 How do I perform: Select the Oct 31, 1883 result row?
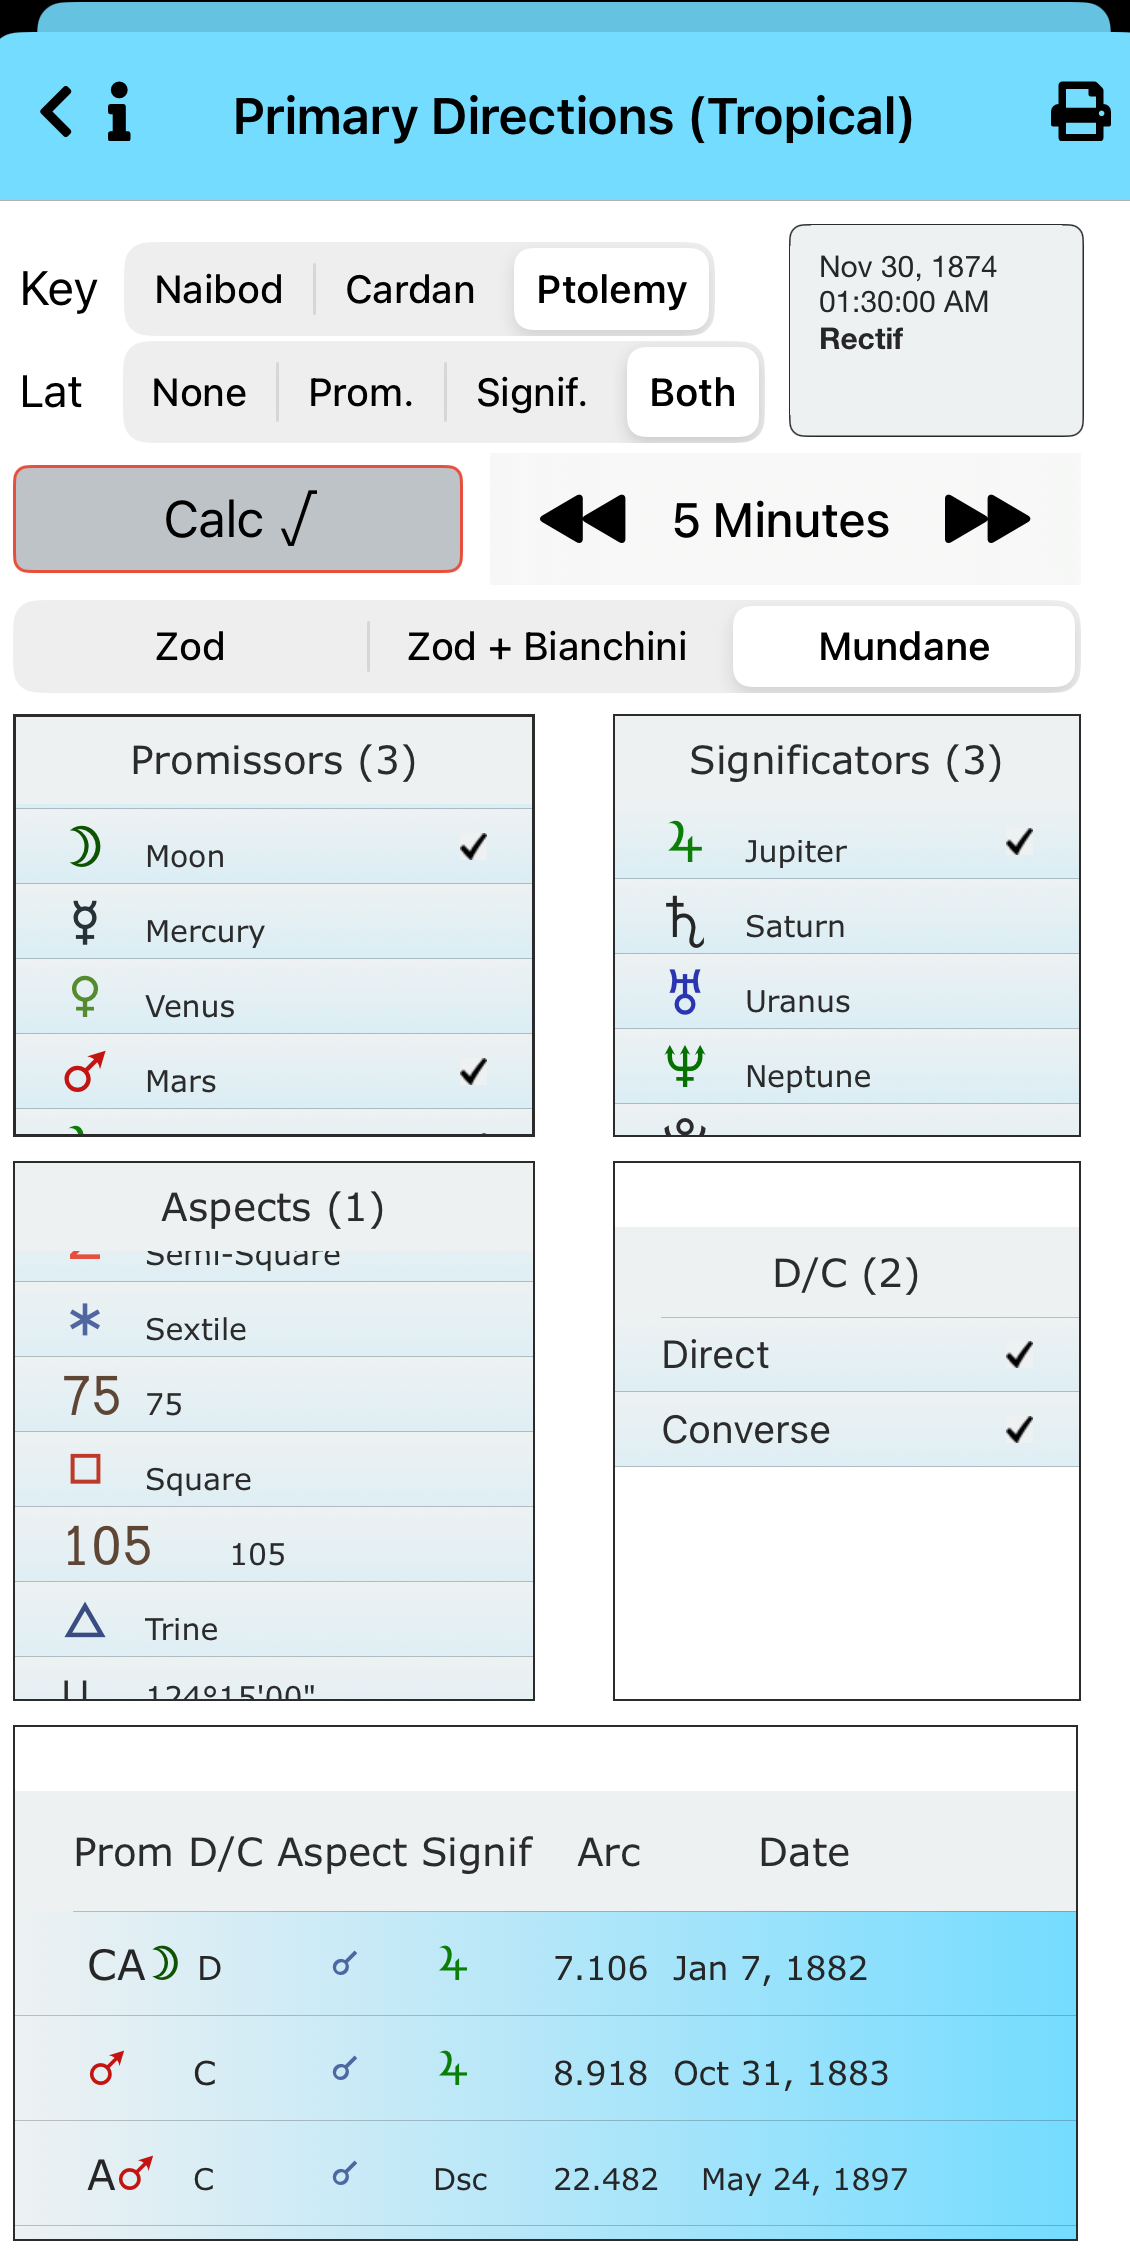[545, 2072]
